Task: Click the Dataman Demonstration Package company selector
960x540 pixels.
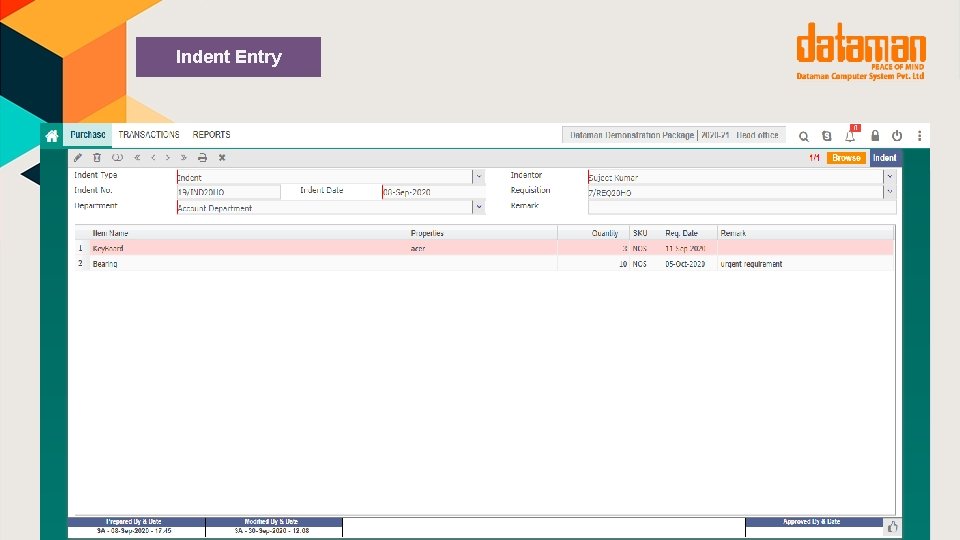Action: coord(673,135)
